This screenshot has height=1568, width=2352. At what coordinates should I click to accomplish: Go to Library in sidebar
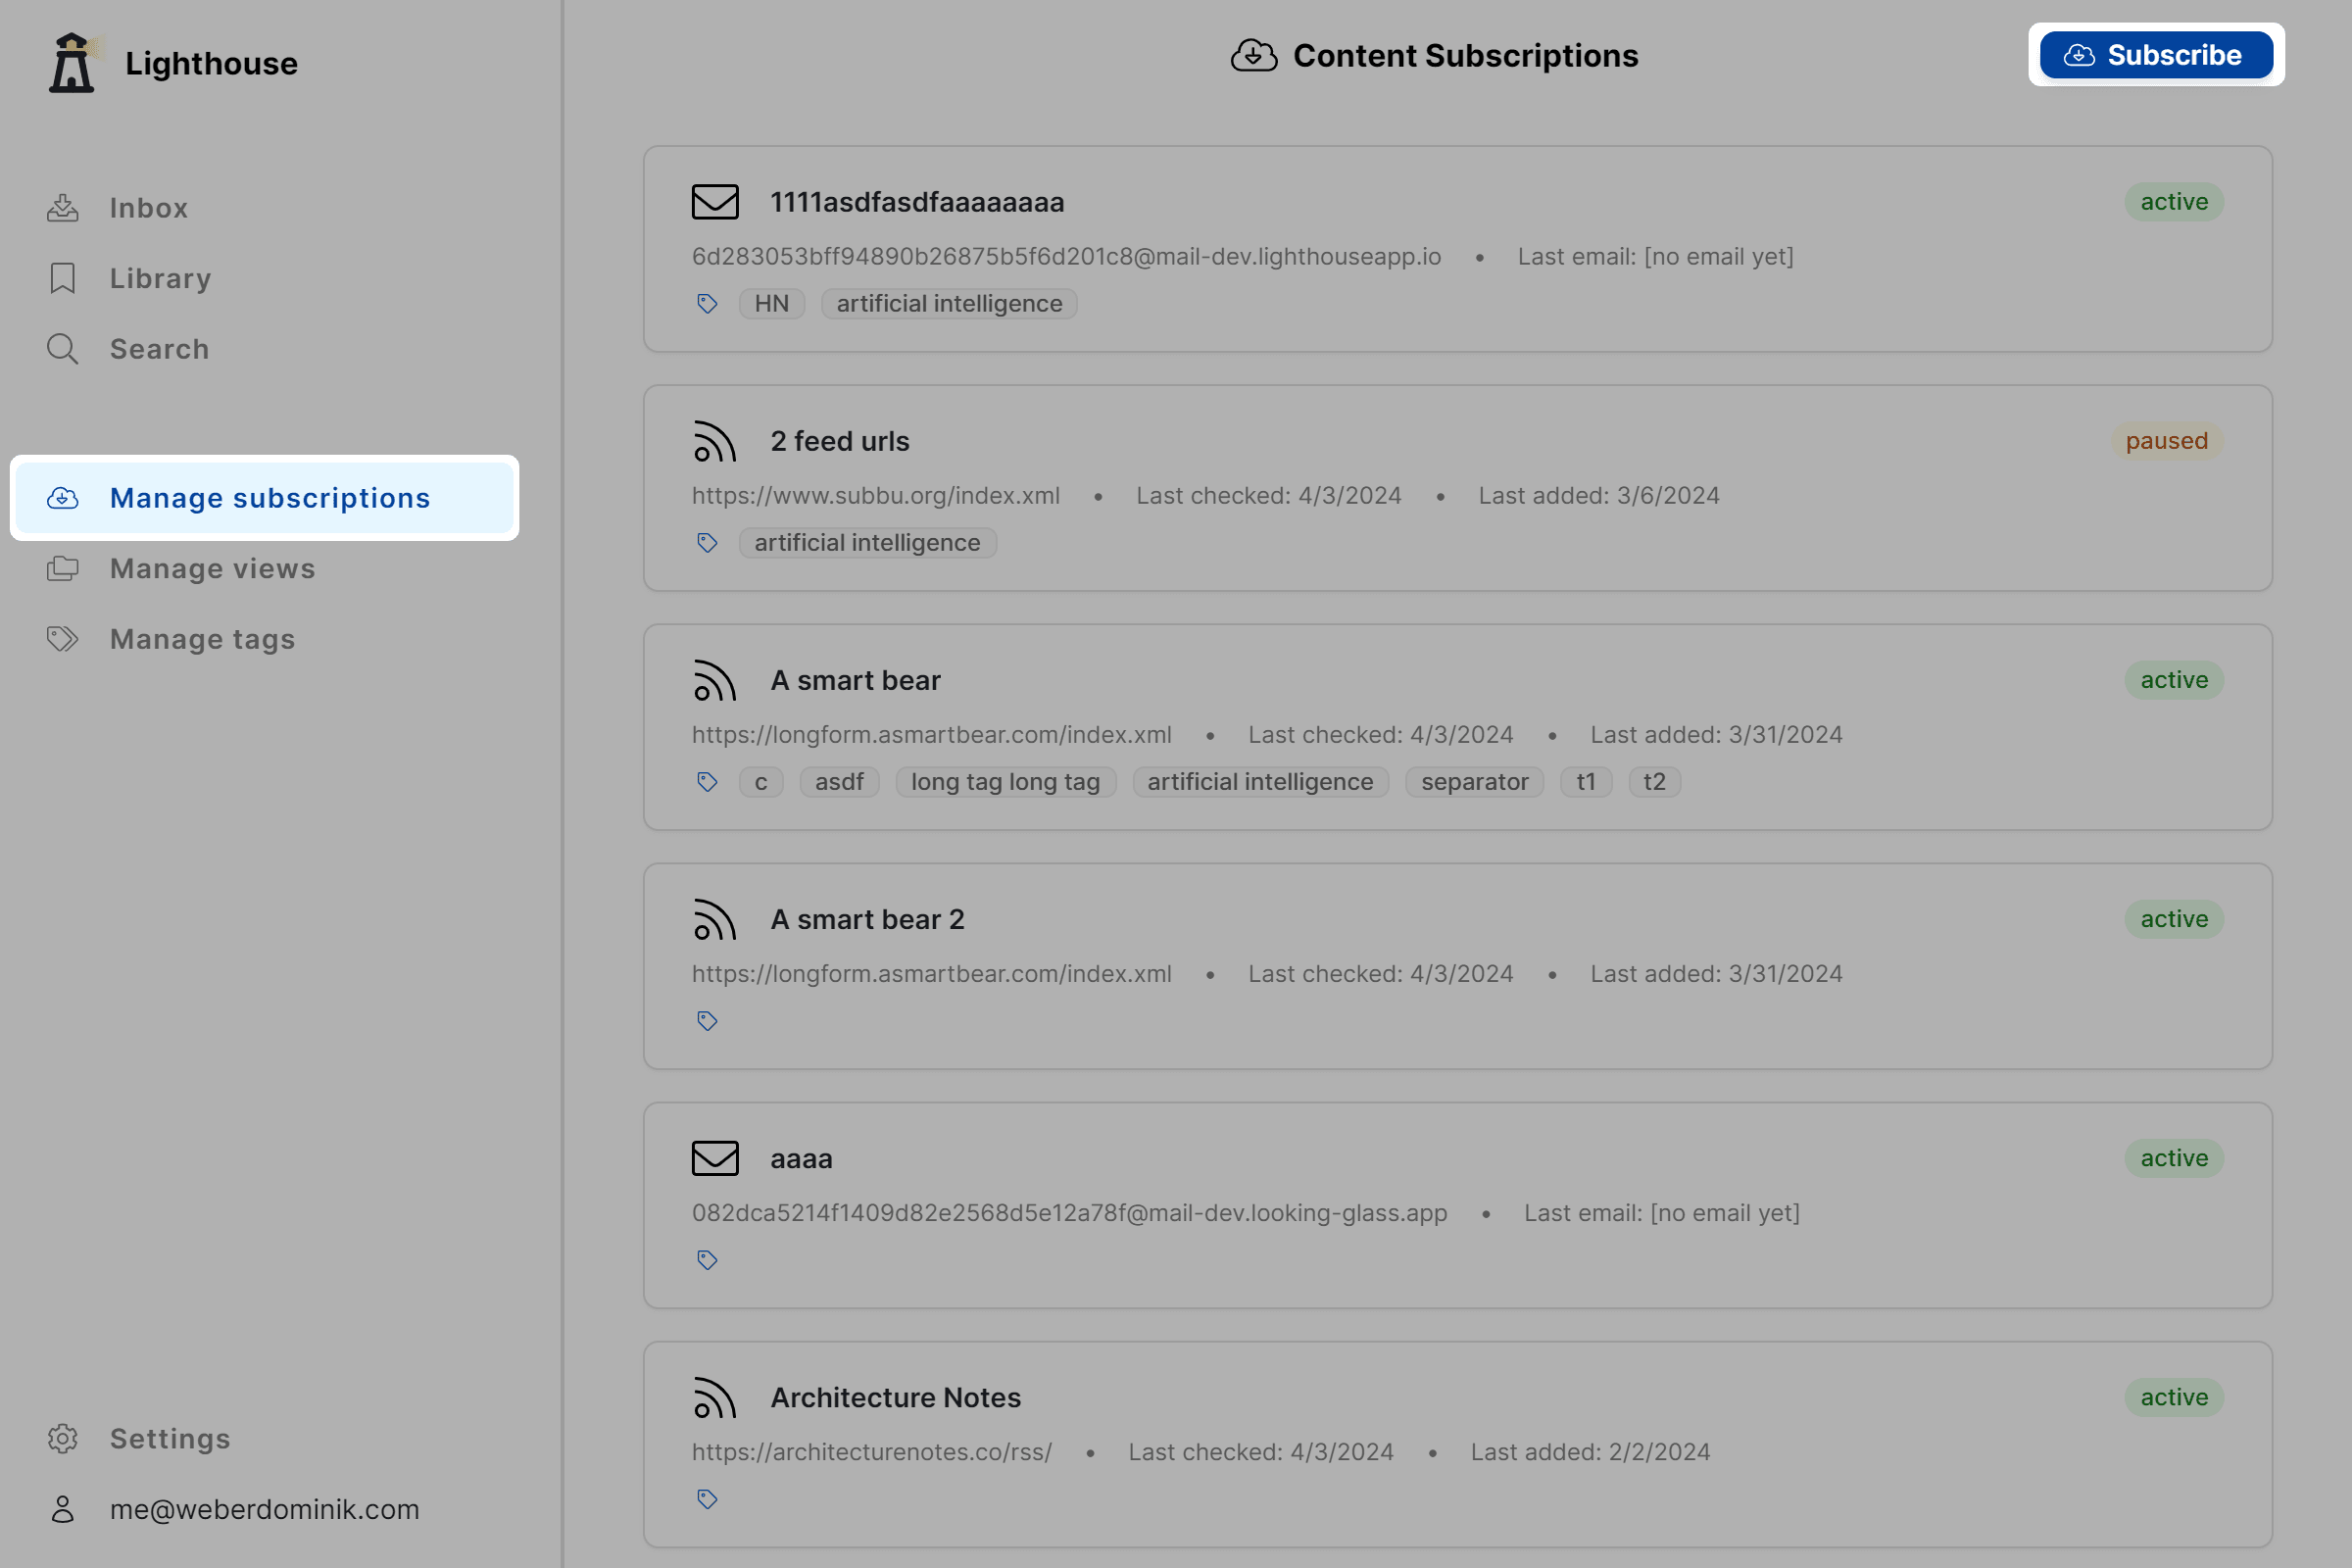tap(160, 279)
